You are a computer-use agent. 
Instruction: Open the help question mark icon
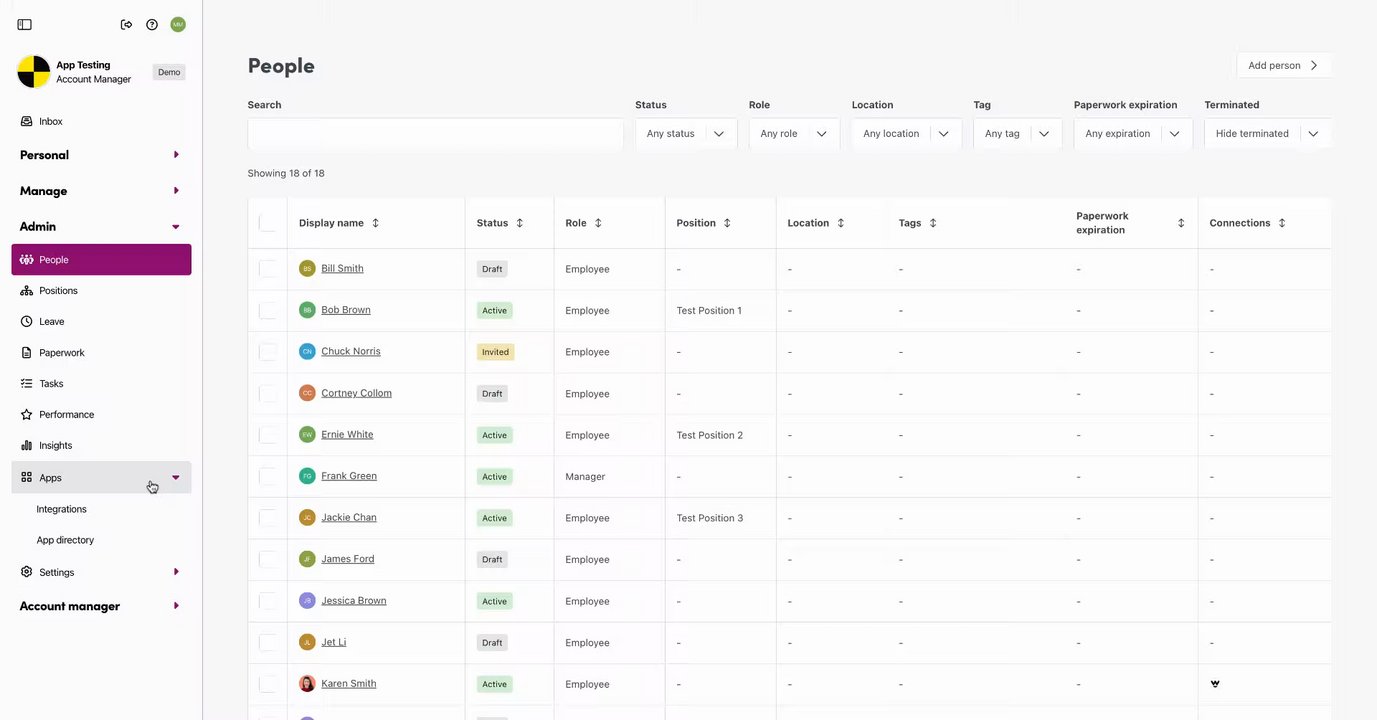152,24
